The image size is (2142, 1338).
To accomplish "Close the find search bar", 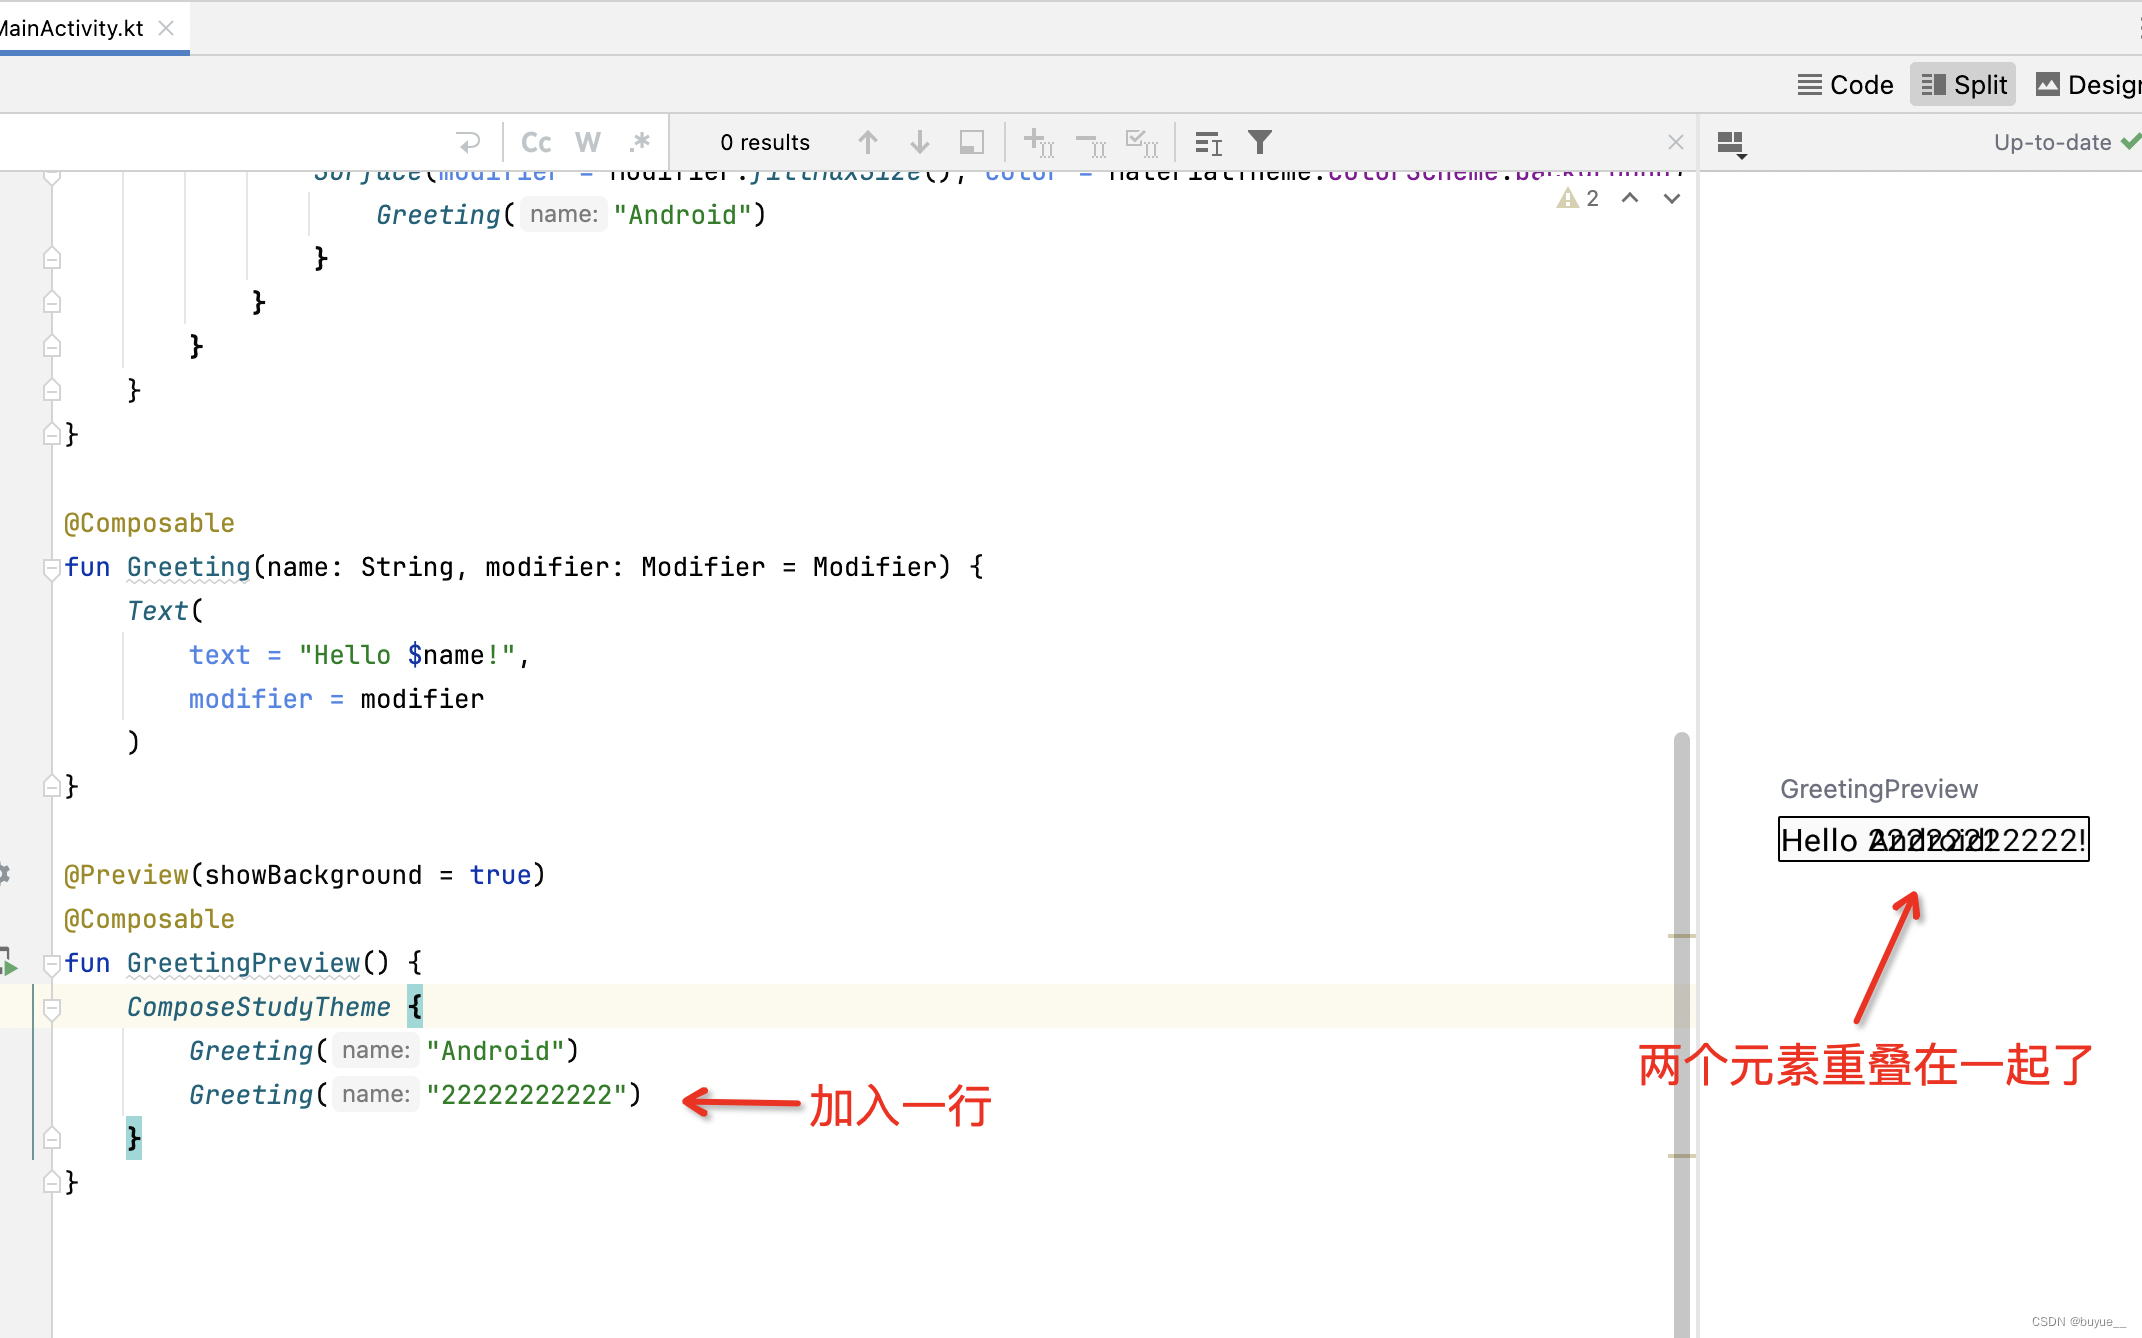I will point(1676,142).
